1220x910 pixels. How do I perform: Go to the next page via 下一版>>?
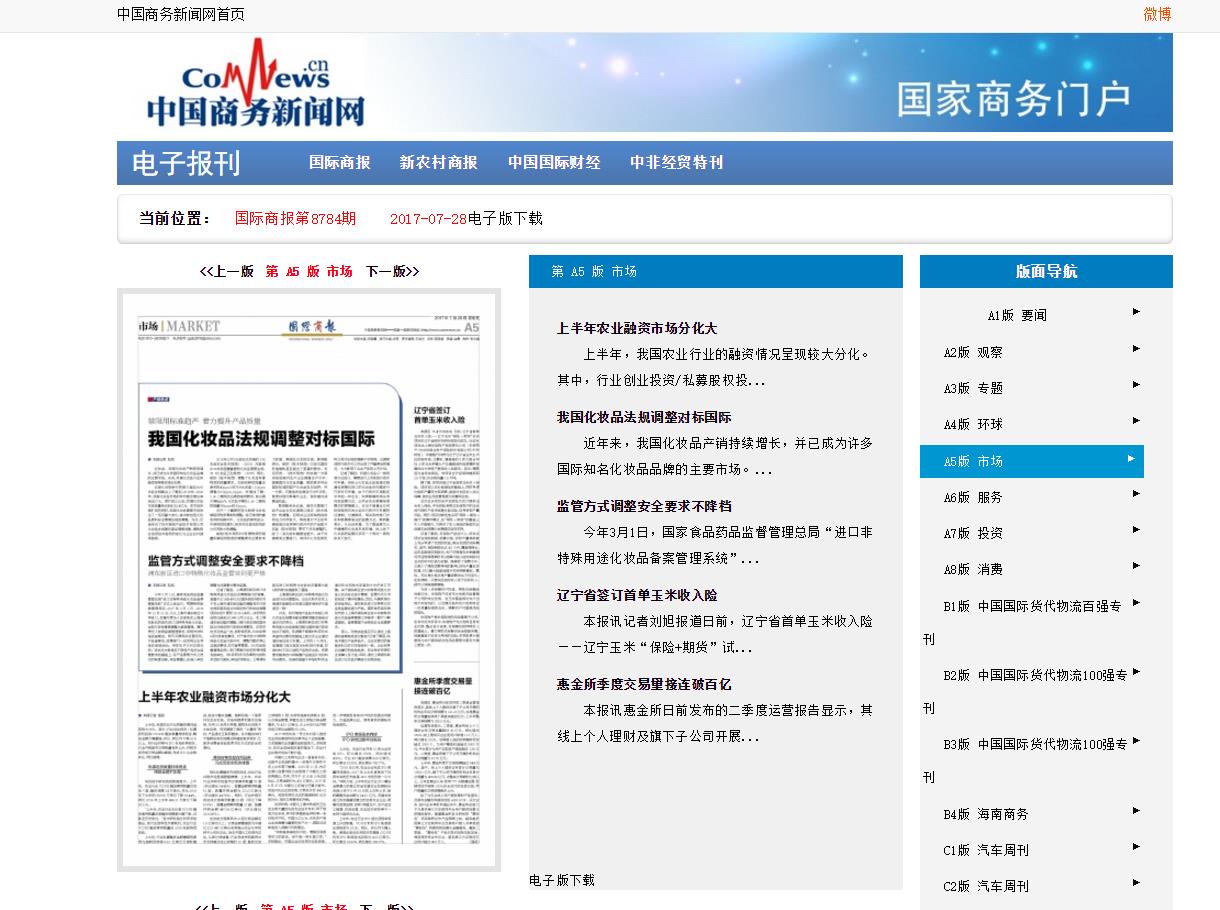(394, 270)
